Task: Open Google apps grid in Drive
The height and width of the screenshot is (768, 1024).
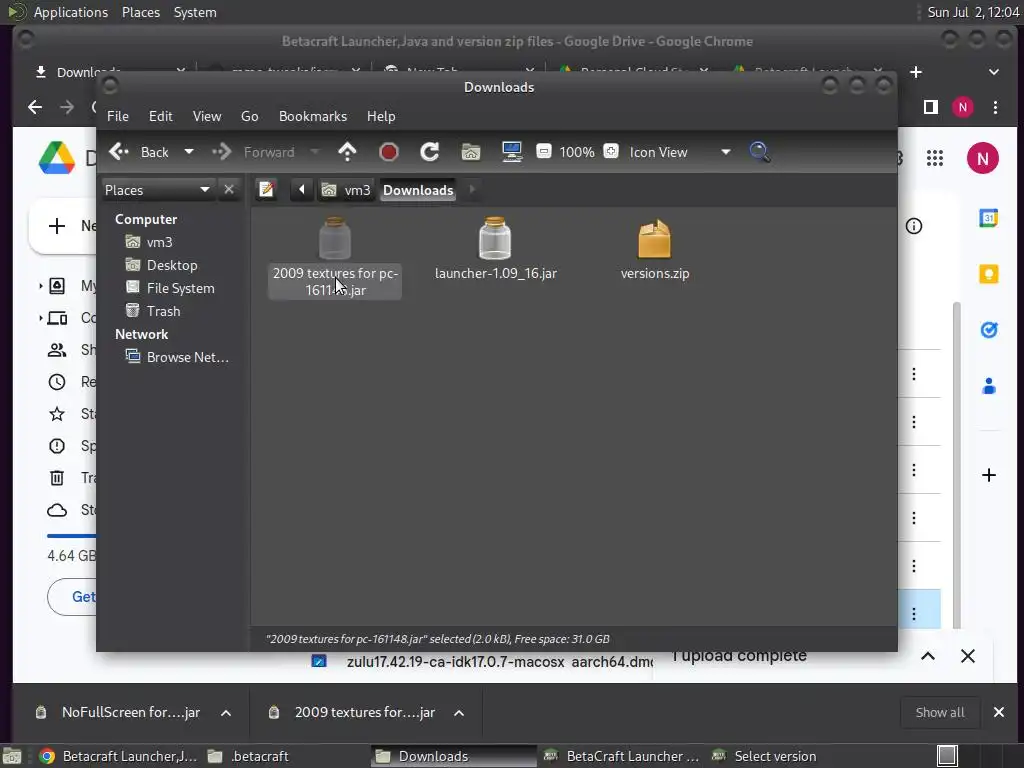Action: (935, 158)
